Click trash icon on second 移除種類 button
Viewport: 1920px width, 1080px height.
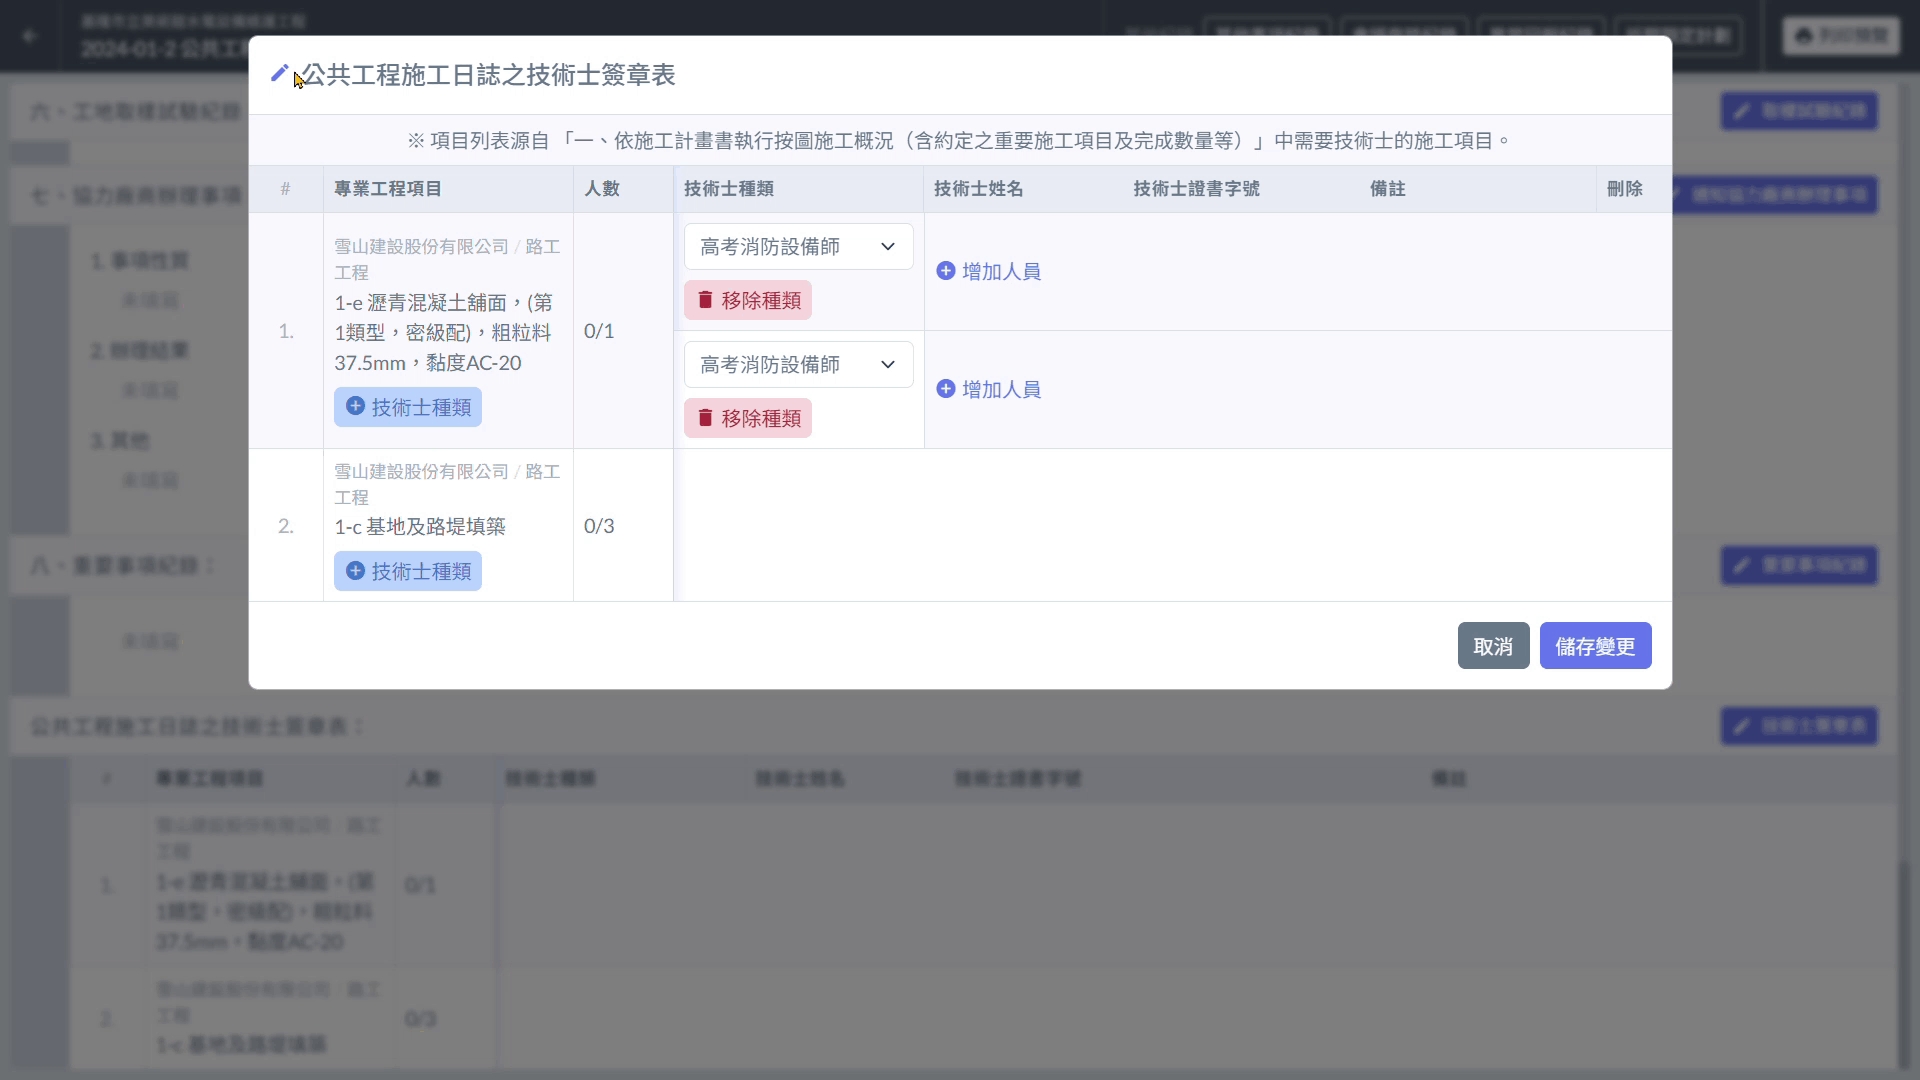[705, 418]
